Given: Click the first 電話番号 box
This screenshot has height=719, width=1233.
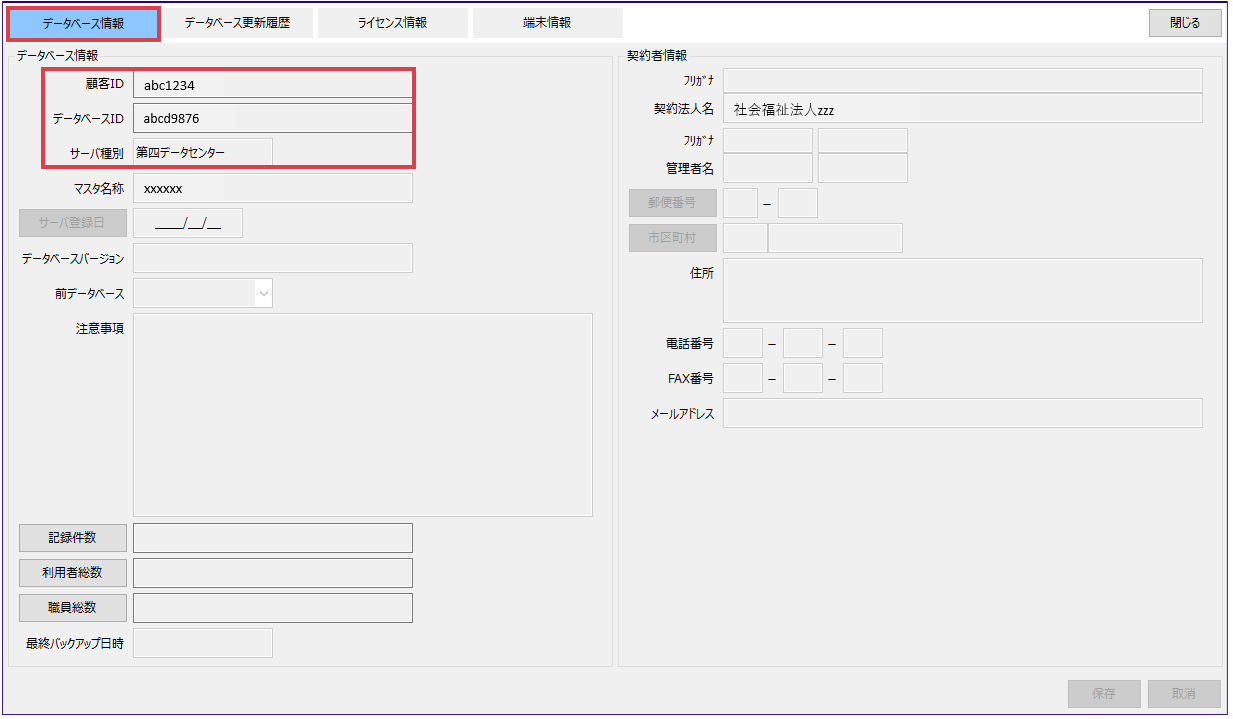Looking at the screenshot, I should pos(742,343).
